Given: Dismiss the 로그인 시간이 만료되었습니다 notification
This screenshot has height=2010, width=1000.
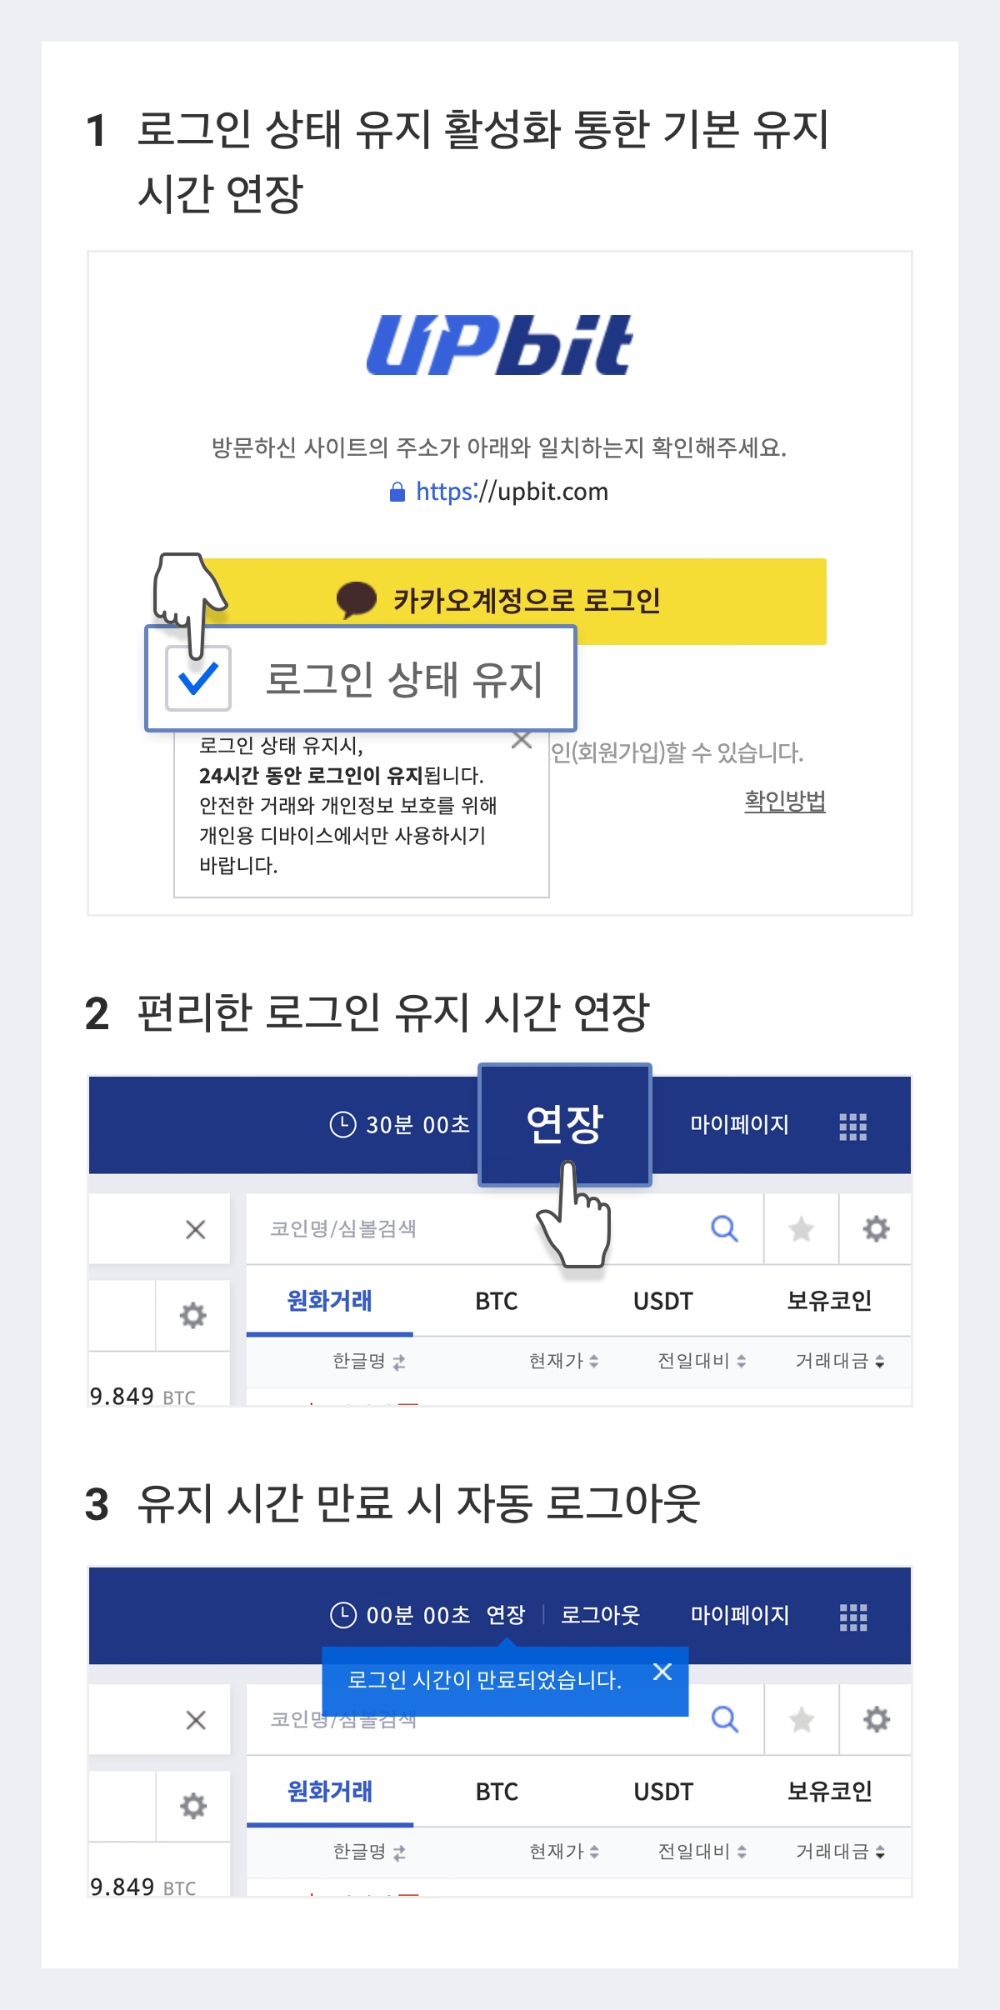Looking at the screenshot, I should coord(662,1672).
